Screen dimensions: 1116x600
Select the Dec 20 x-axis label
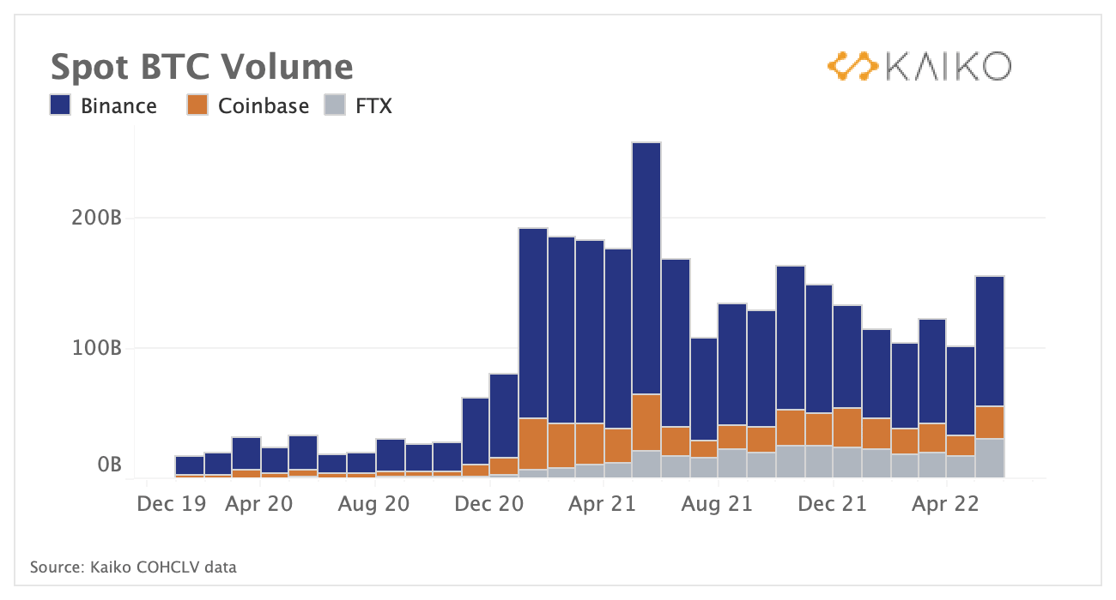(489, 504)
